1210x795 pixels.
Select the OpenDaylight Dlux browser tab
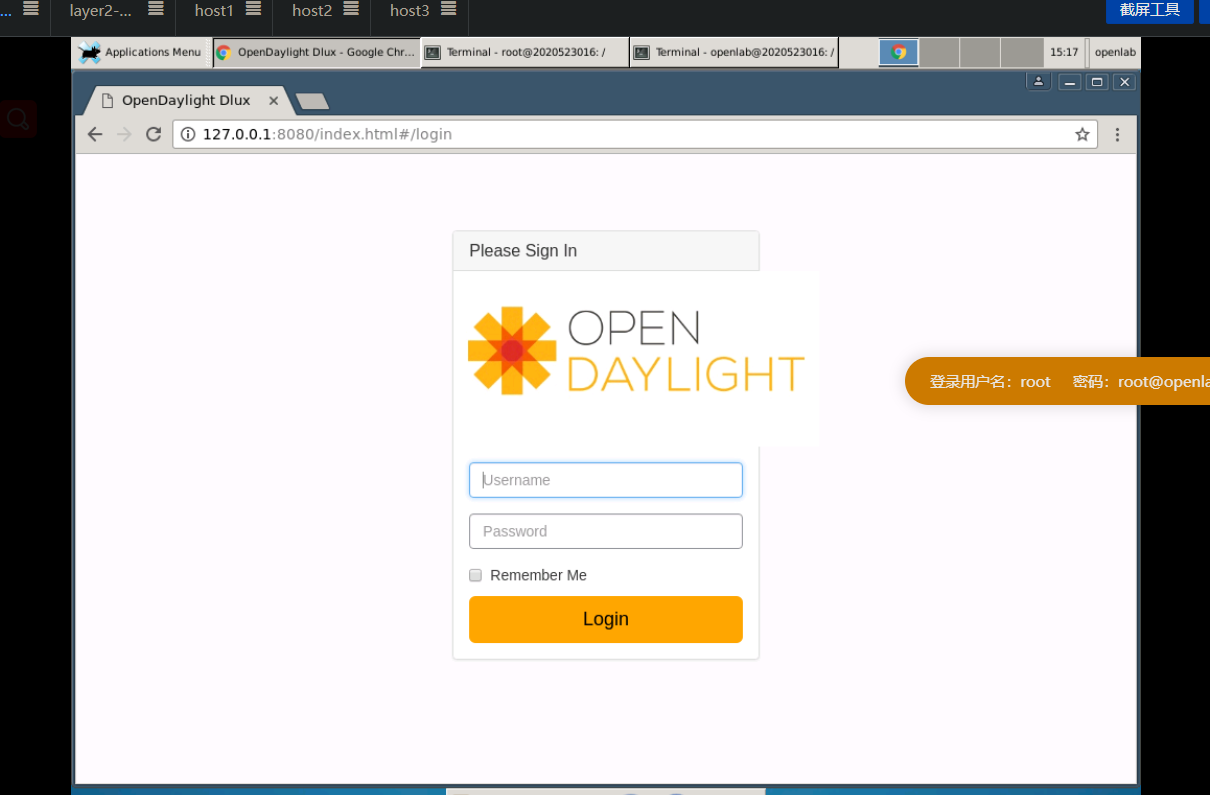pyautogui.click(x=183, y=100)
